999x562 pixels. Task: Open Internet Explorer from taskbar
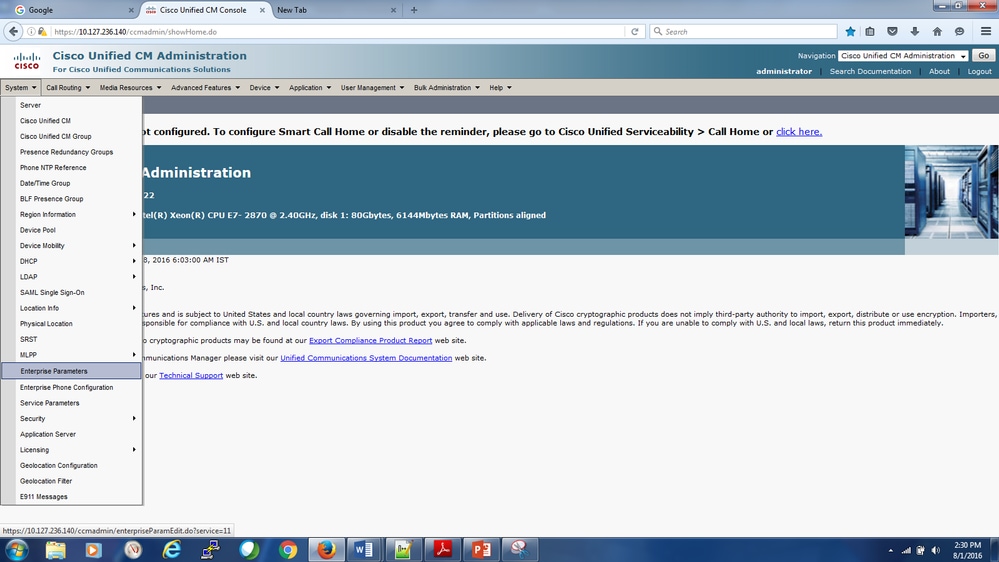coord(171,550)
